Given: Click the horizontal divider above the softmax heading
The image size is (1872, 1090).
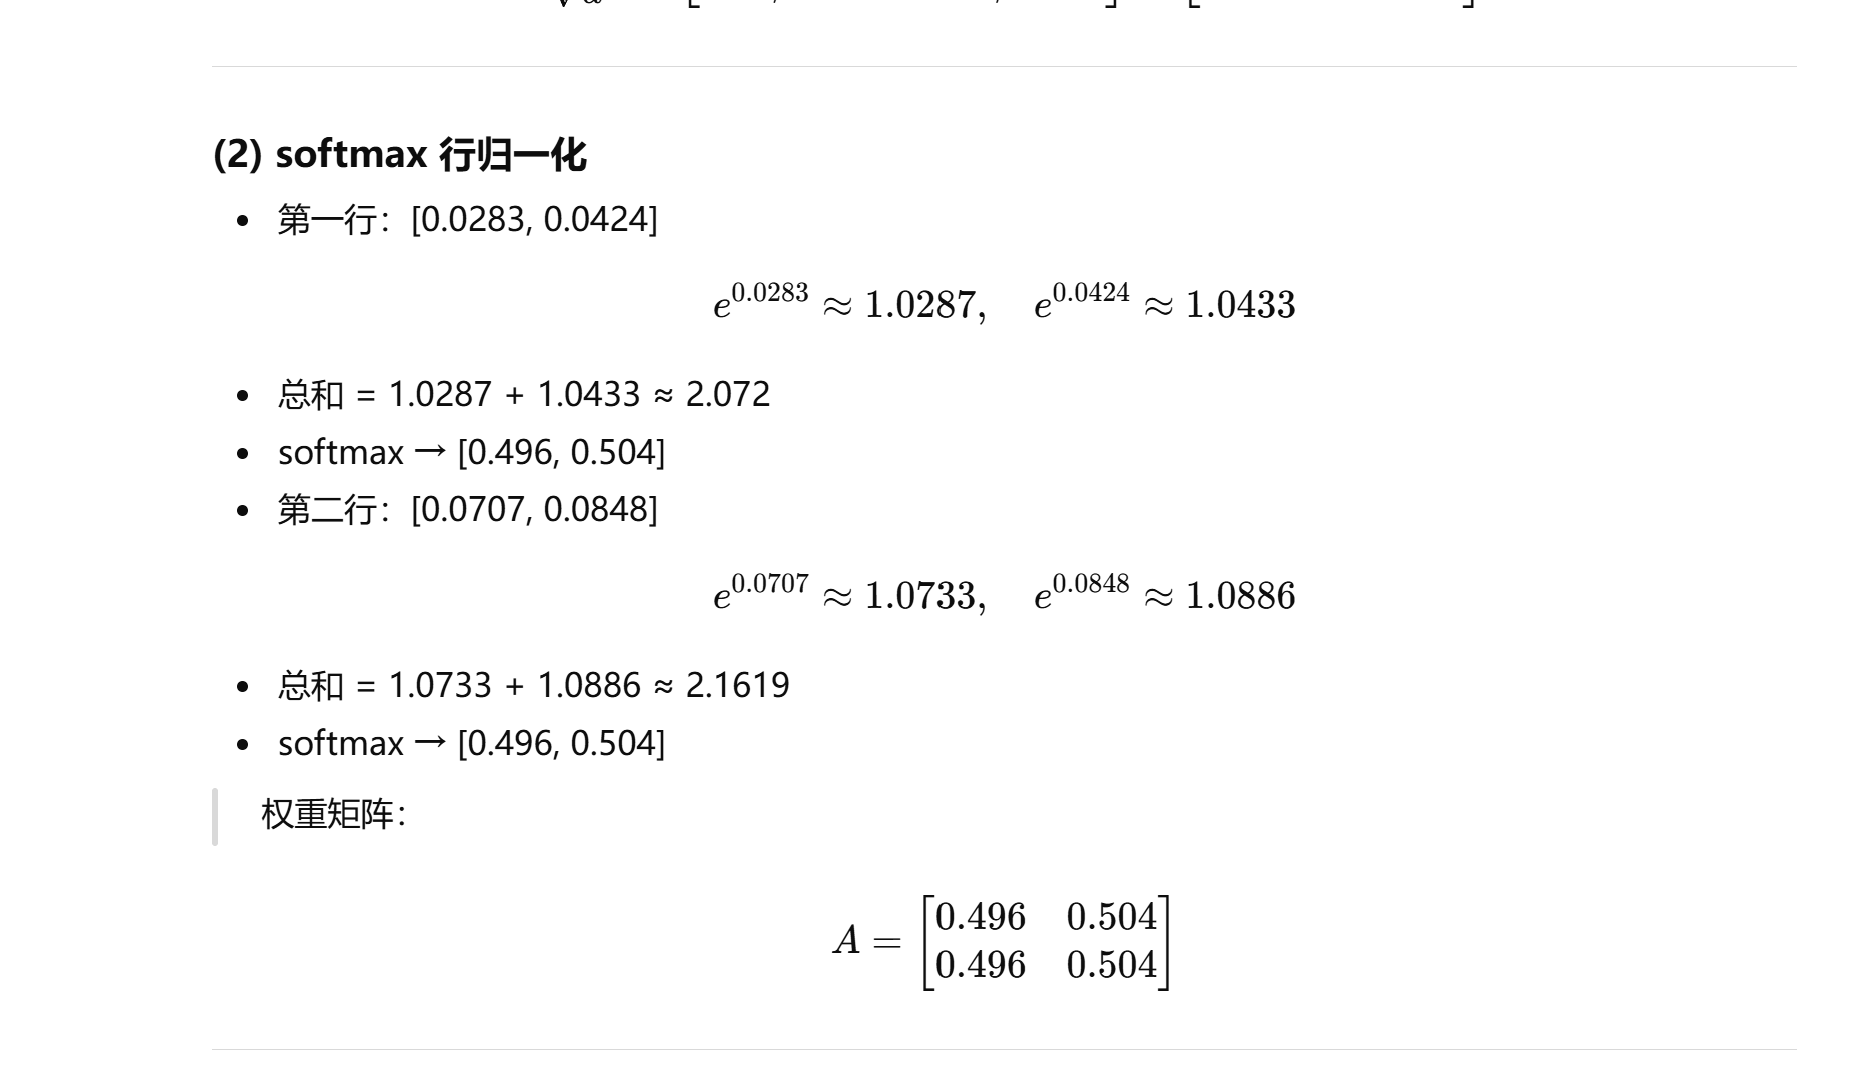Looking at the screenshot, I should point(1004,67).
